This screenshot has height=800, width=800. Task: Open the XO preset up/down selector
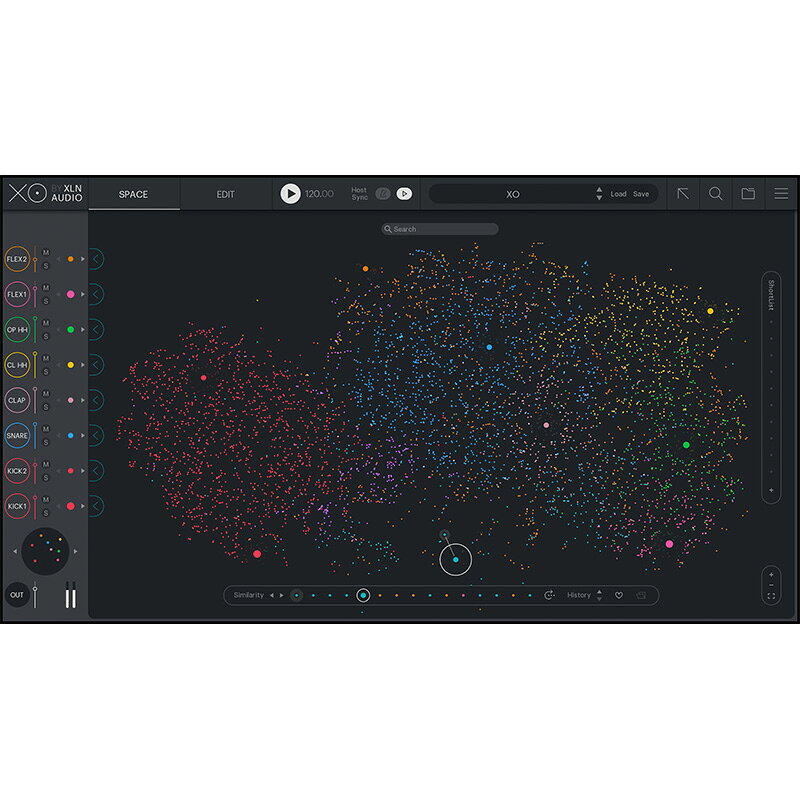[x=599, y=194]
